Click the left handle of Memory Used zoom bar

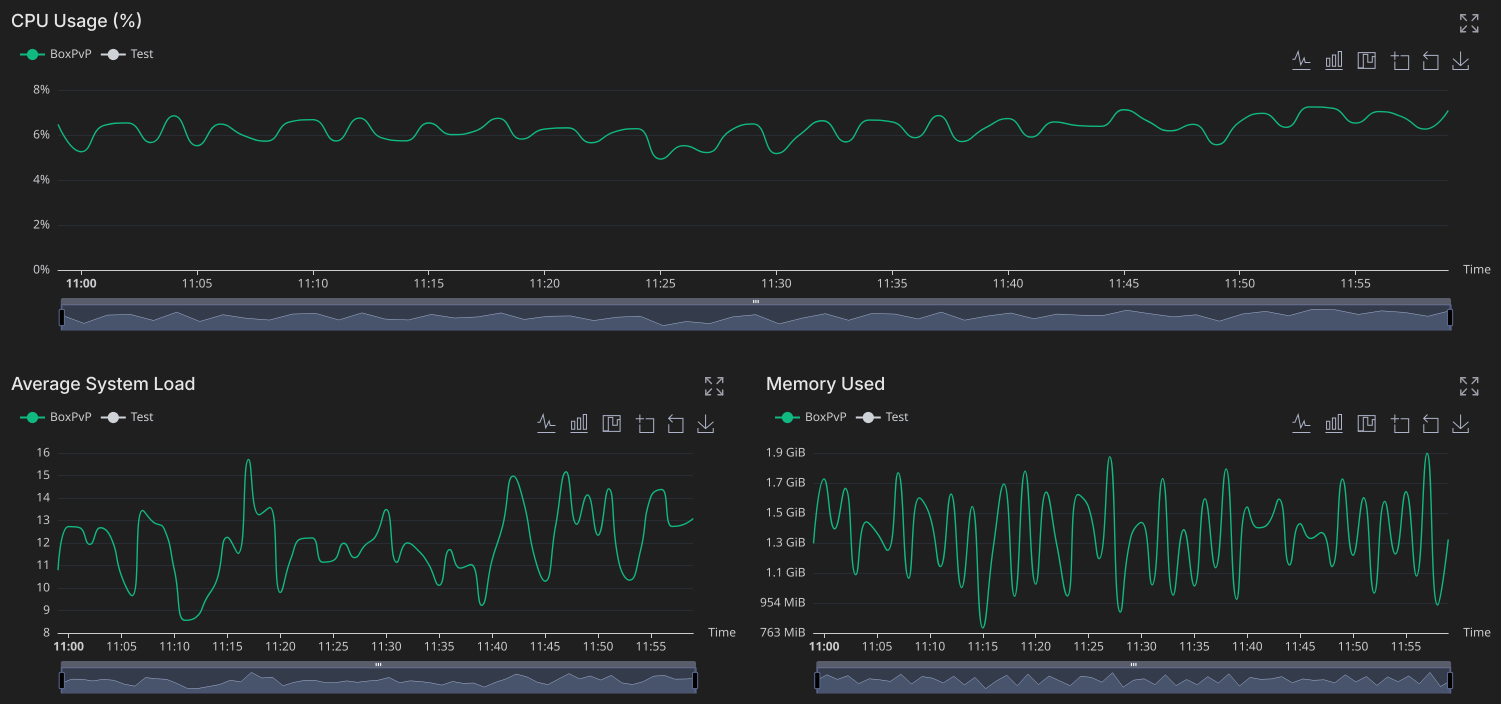817,678
